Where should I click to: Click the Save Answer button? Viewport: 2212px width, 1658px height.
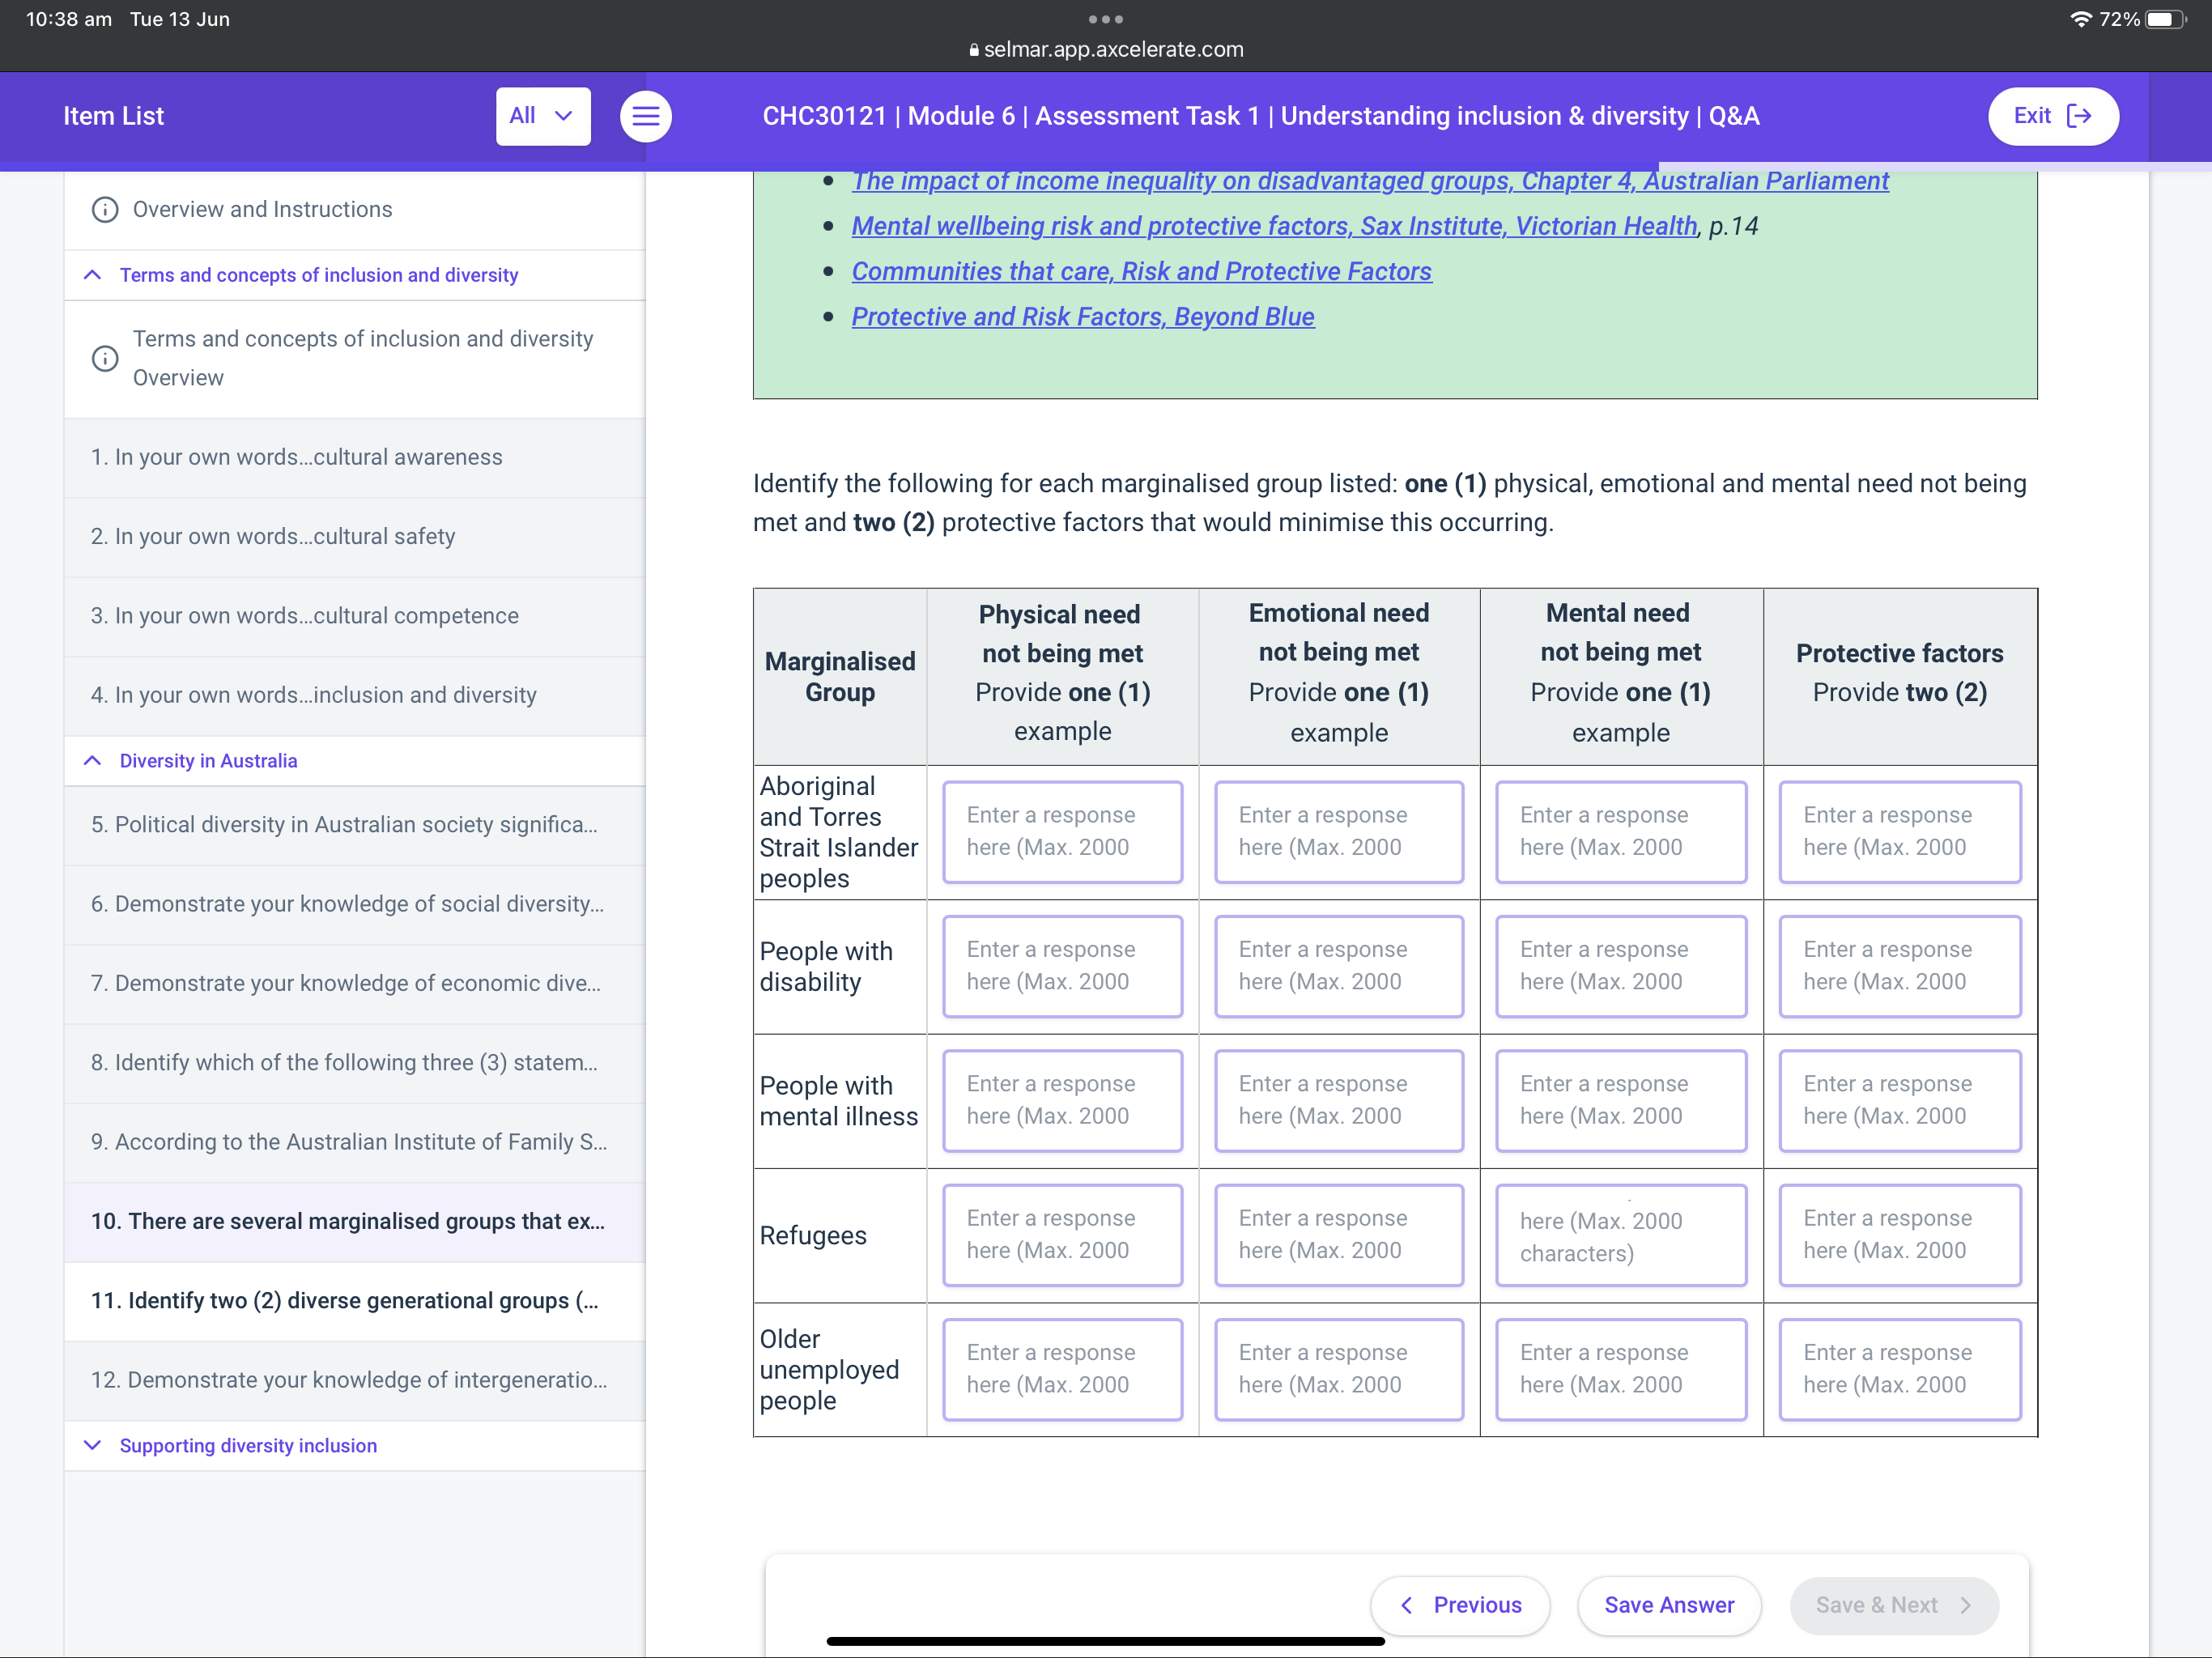tap(1668, 1604)
